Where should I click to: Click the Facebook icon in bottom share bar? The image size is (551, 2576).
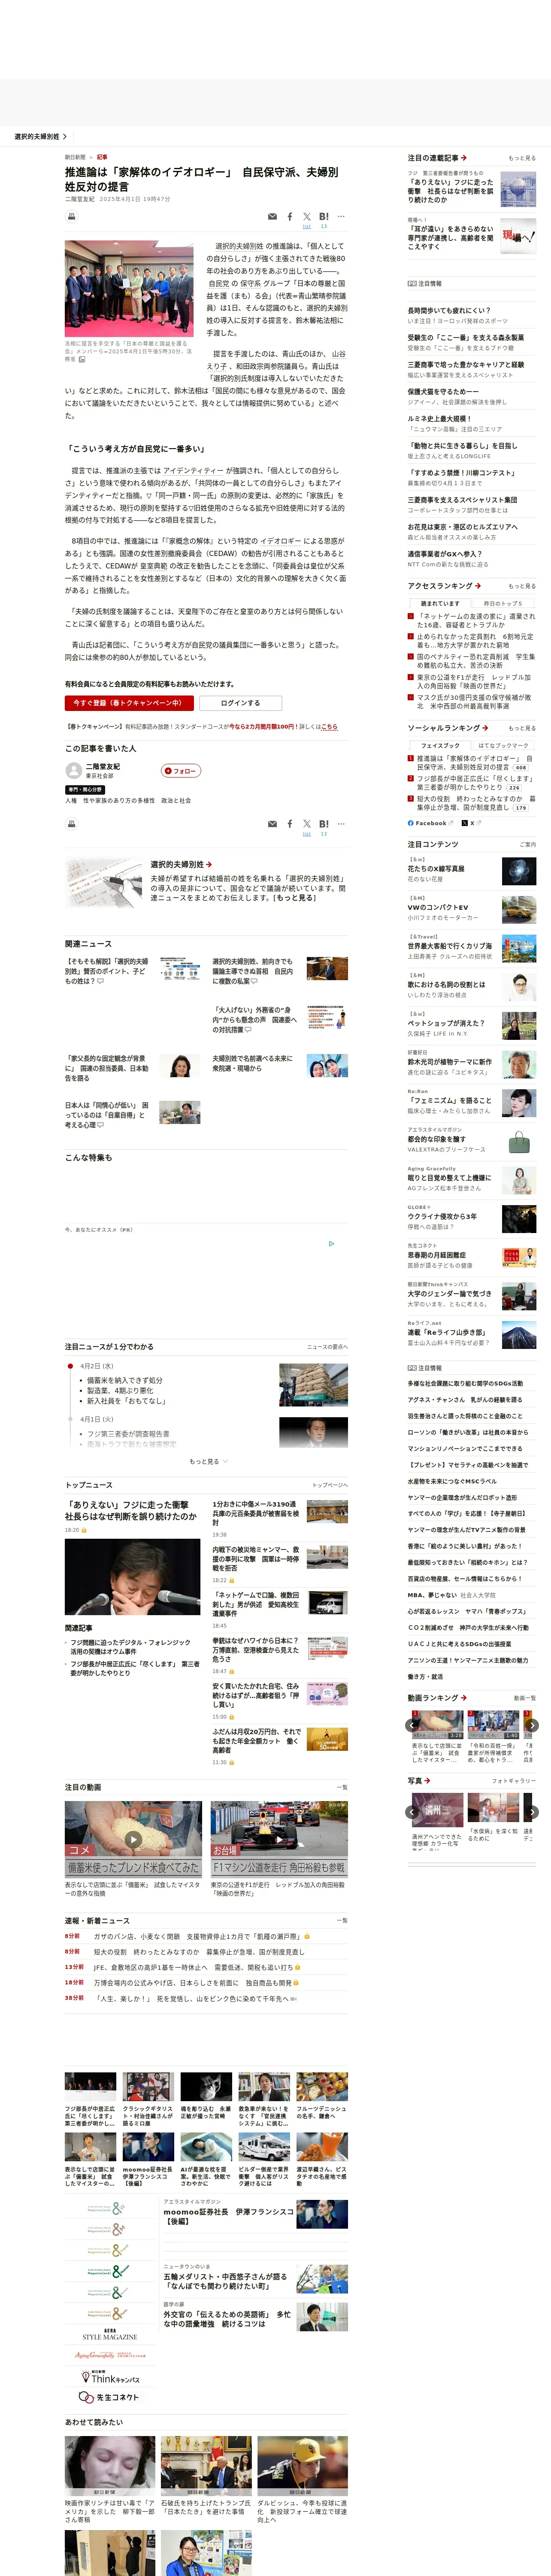[x=290, y=824]
